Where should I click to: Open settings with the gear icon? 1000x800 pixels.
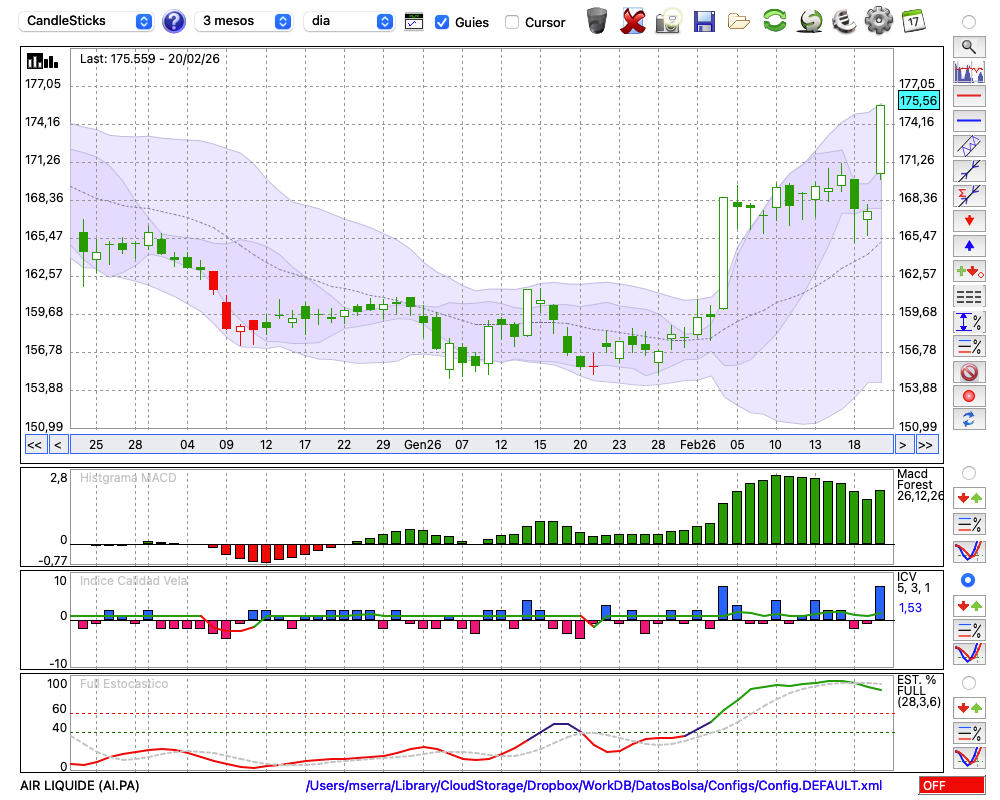tap(878, 21)
